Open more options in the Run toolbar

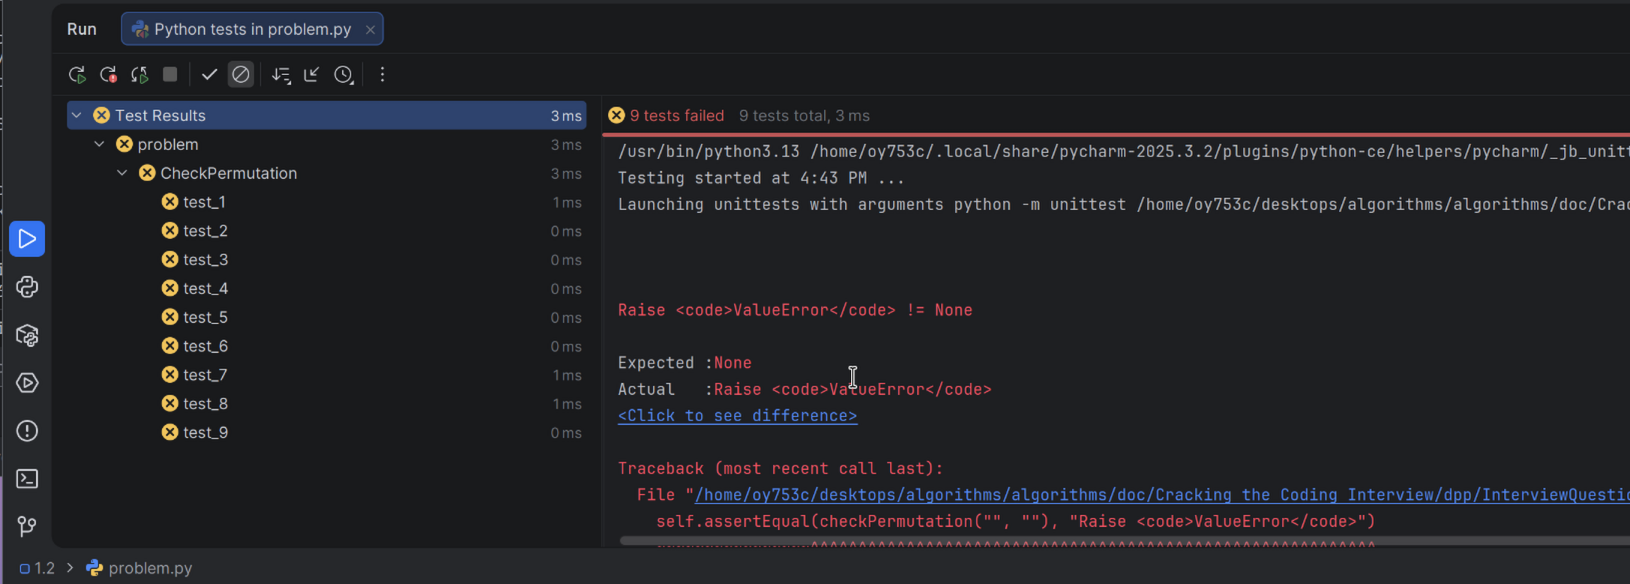tap(382, 75)
